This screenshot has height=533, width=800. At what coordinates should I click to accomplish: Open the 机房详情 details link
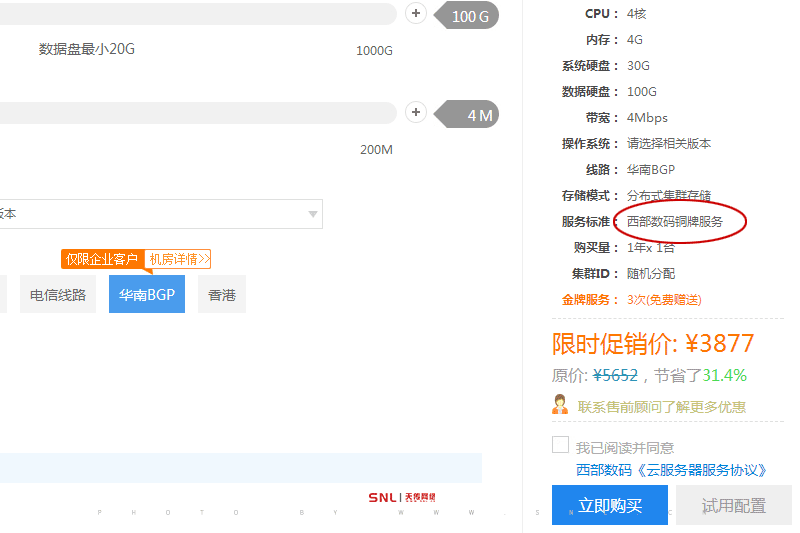tap(179, 259)
